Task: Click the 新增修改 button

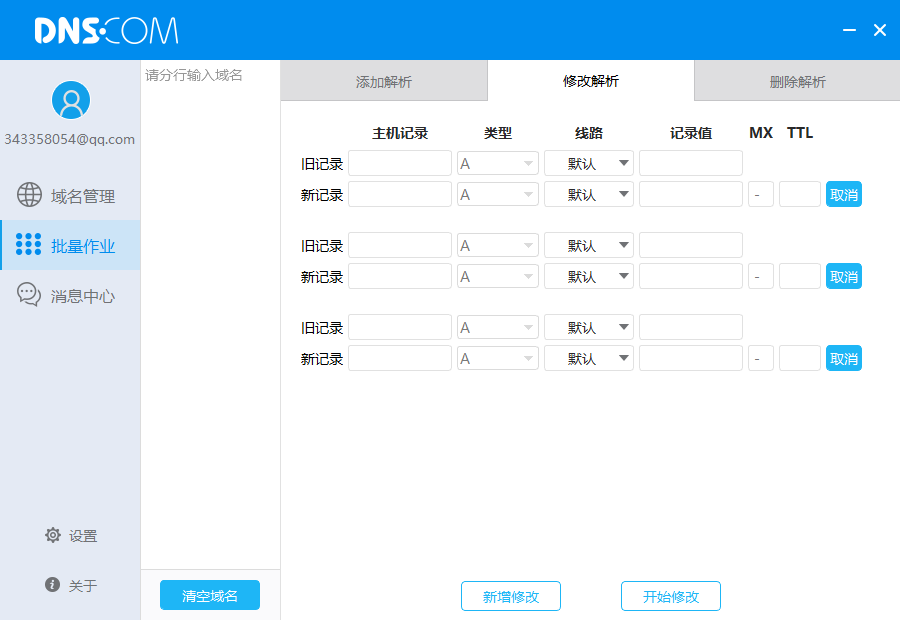Action: [x=511, y=596]
